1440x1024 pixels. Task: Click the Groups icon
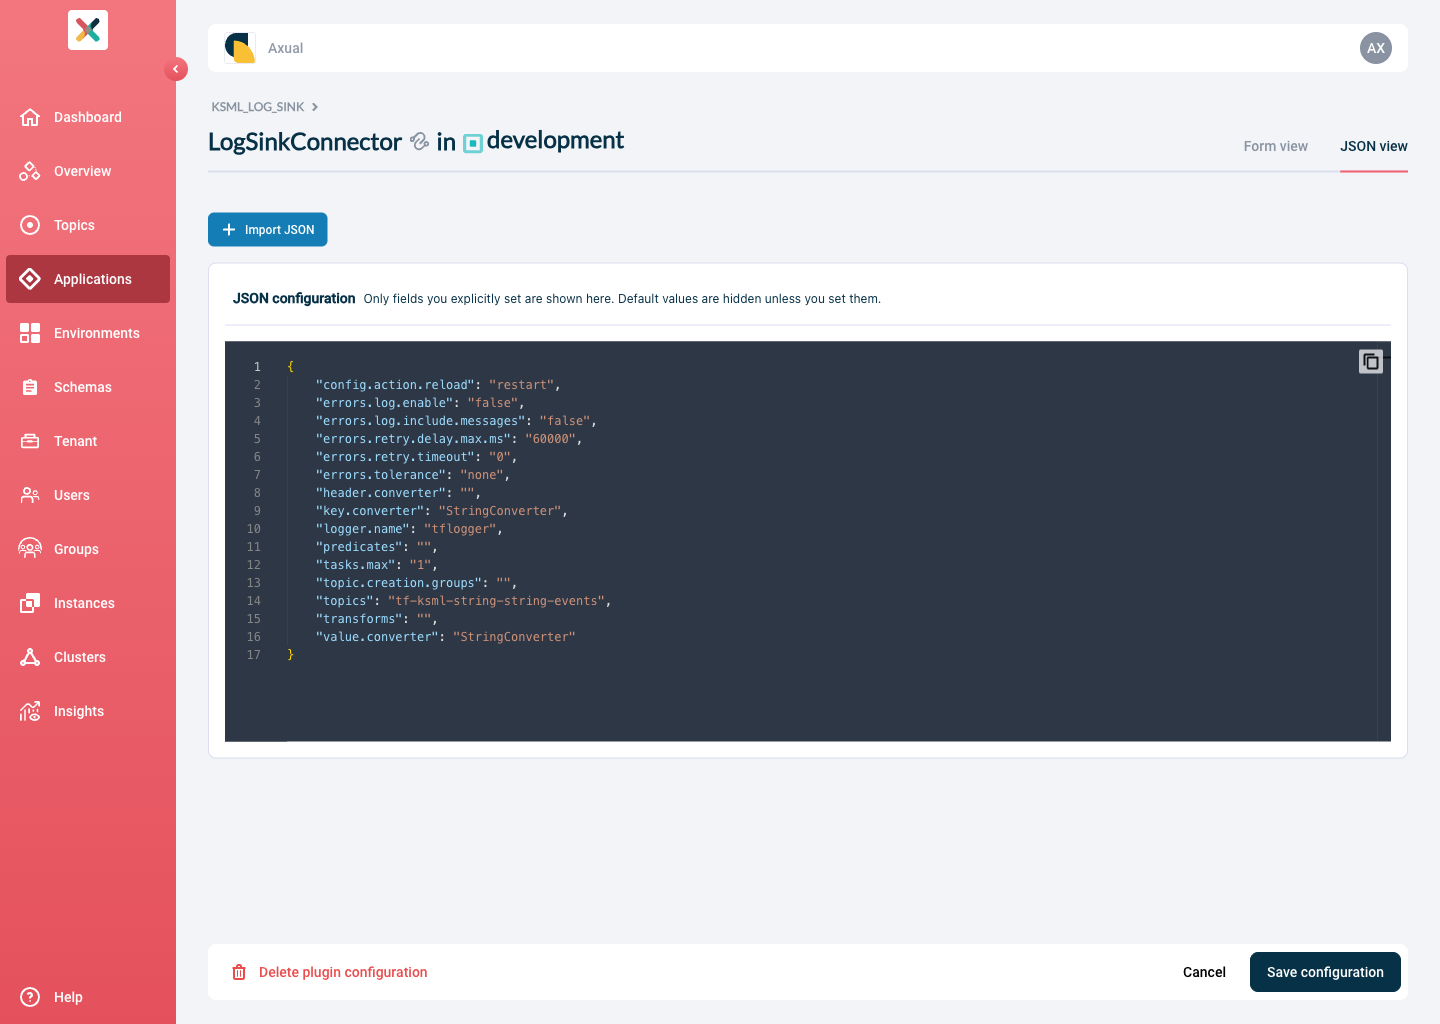pyautogui.click(x=30, y=549)
